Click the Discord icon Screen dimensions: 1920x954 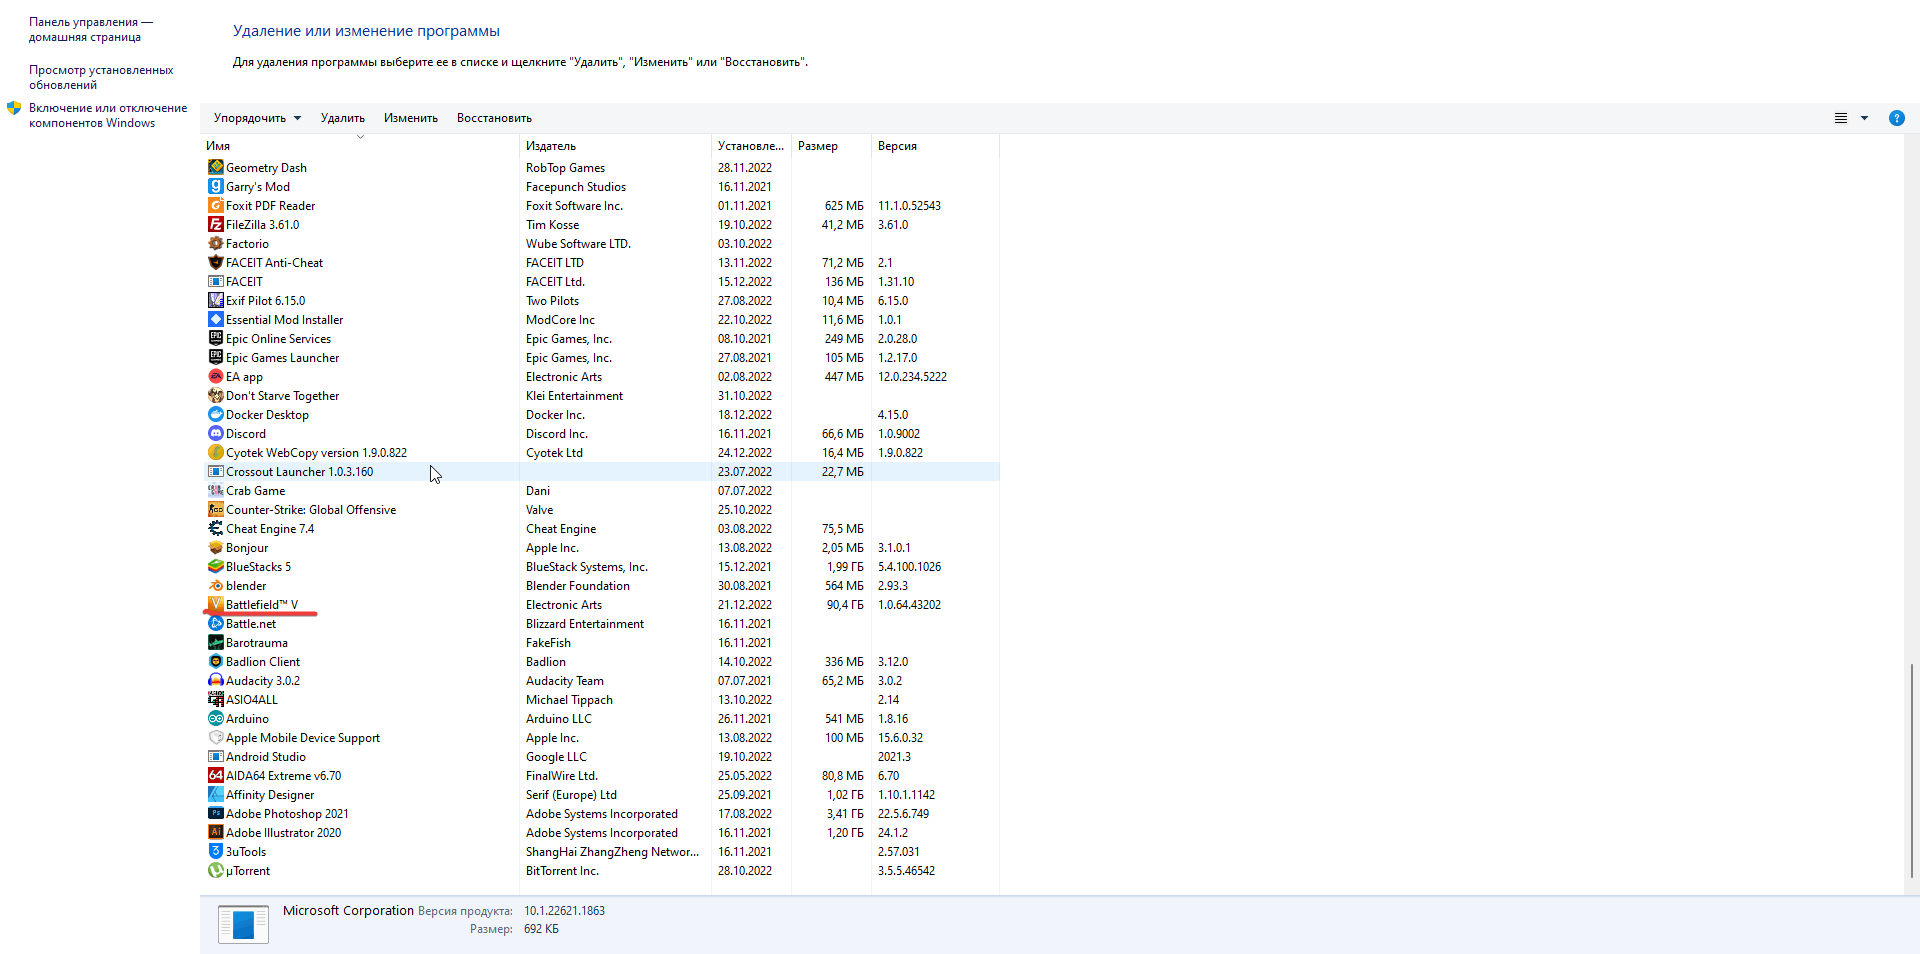215,433
